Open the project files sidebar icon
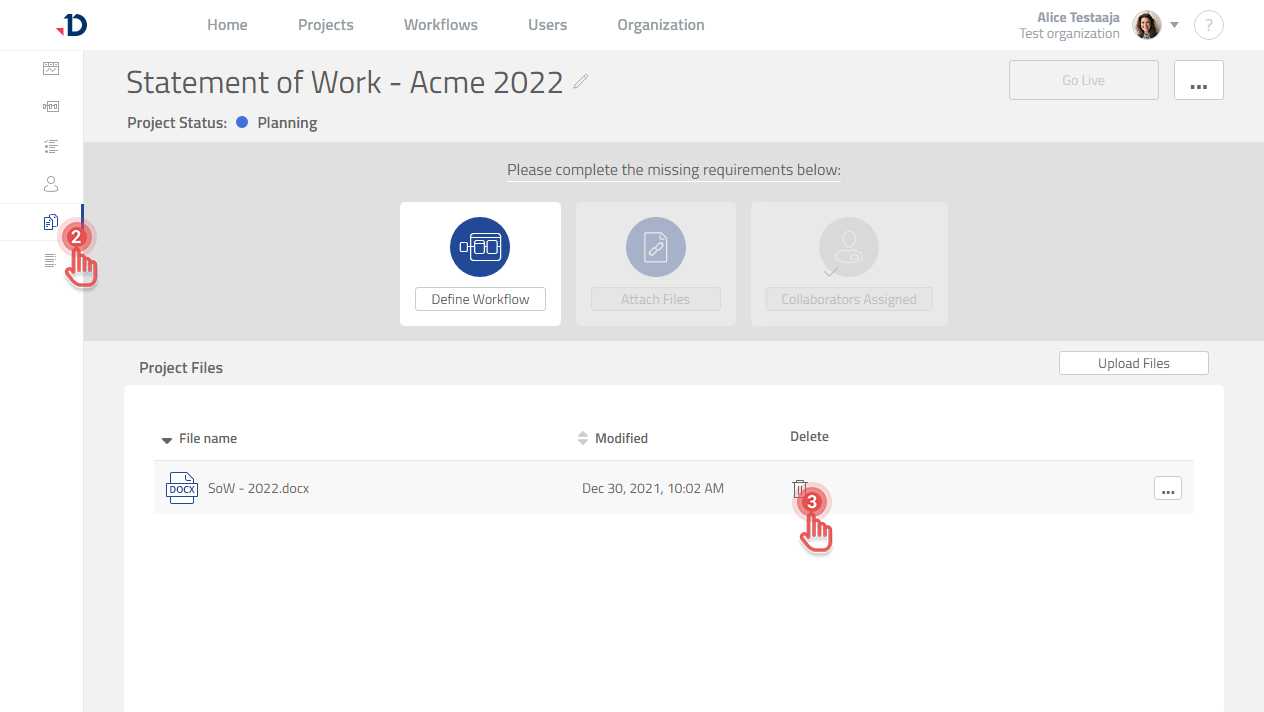 click(x=51, y=222)
